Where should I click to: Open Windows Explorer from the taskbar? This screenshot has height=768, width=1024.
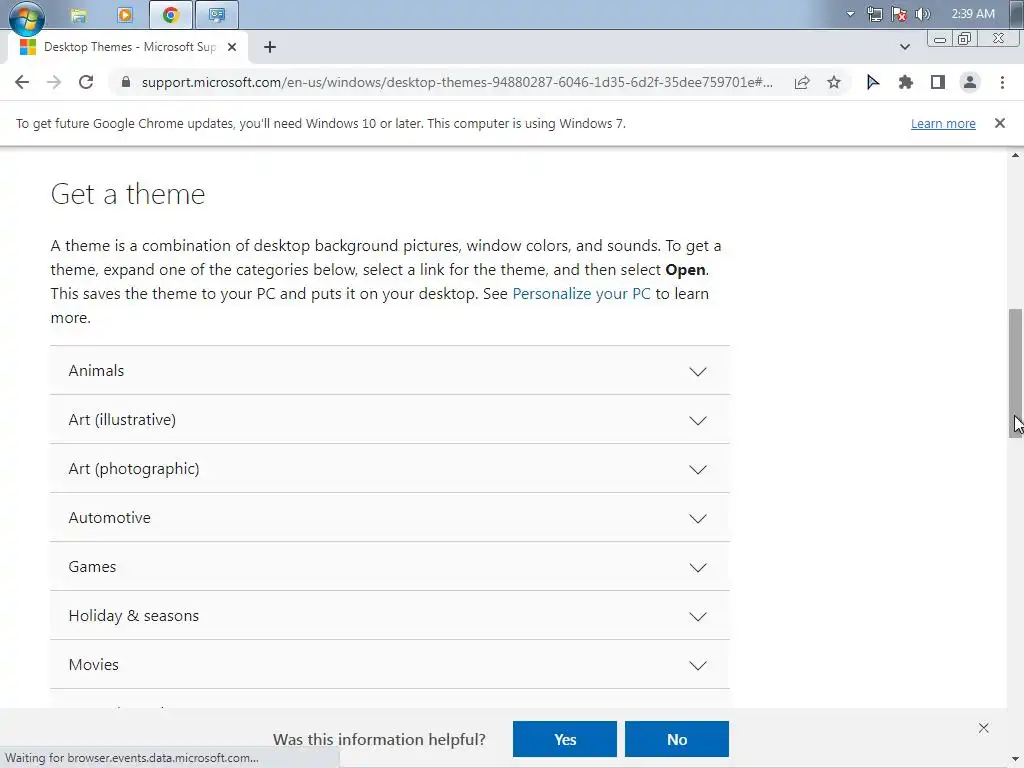pyautogui.click(x=79, y=14)
